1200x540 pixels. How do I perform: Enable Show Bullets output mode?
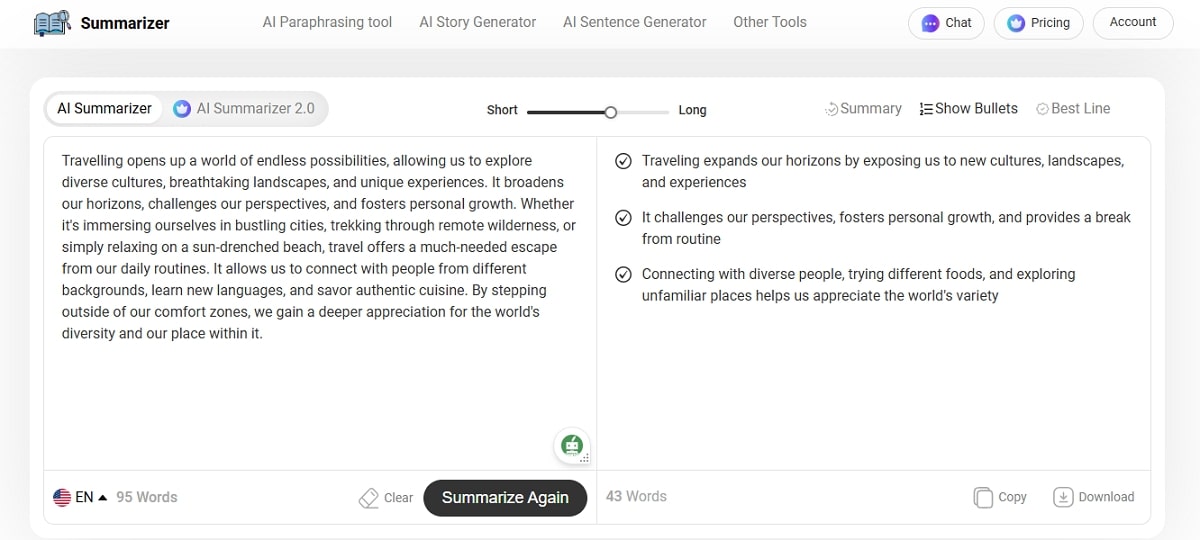click(968, 109)
